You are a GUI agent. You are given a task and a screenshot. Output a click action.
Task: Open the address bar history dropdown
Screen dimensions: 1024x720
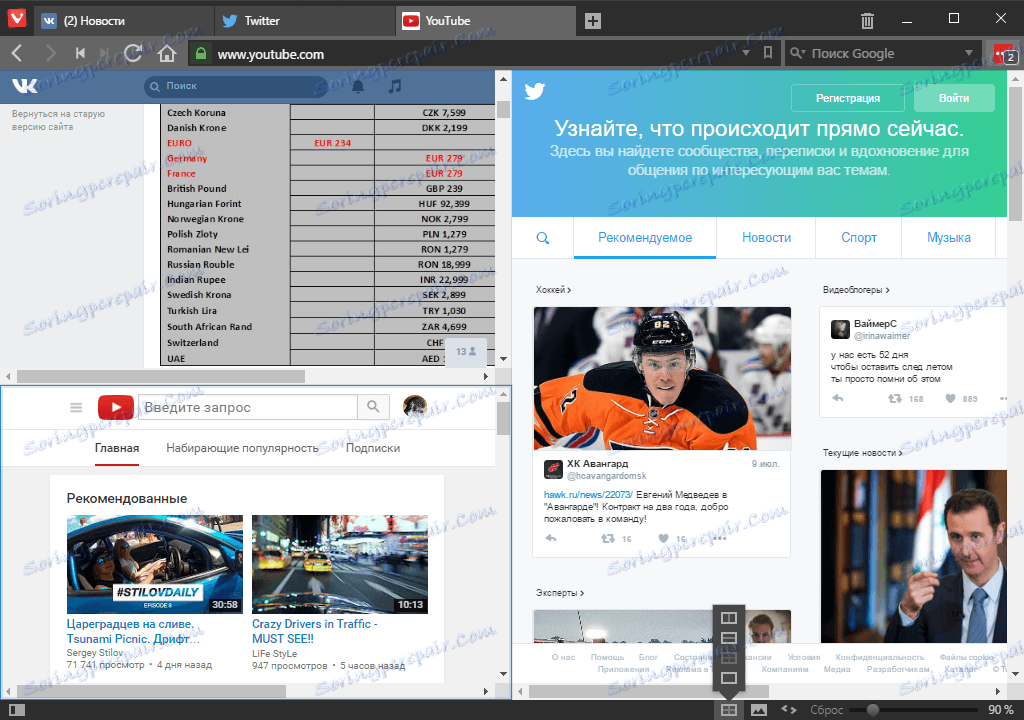[746, 53]
